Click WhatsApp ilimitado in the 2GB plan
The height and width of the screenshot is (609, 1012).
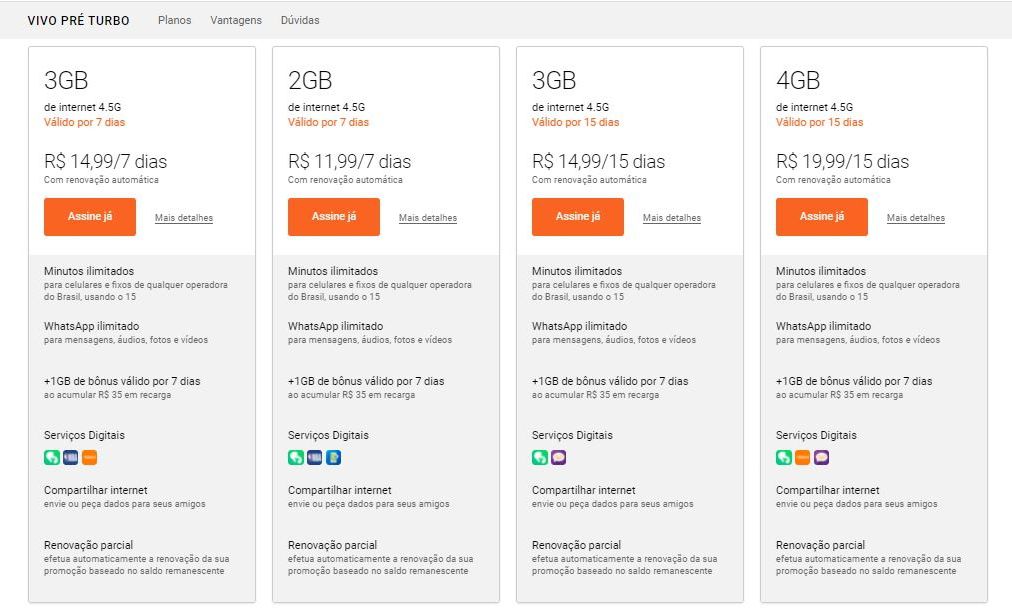coord(336,326)
